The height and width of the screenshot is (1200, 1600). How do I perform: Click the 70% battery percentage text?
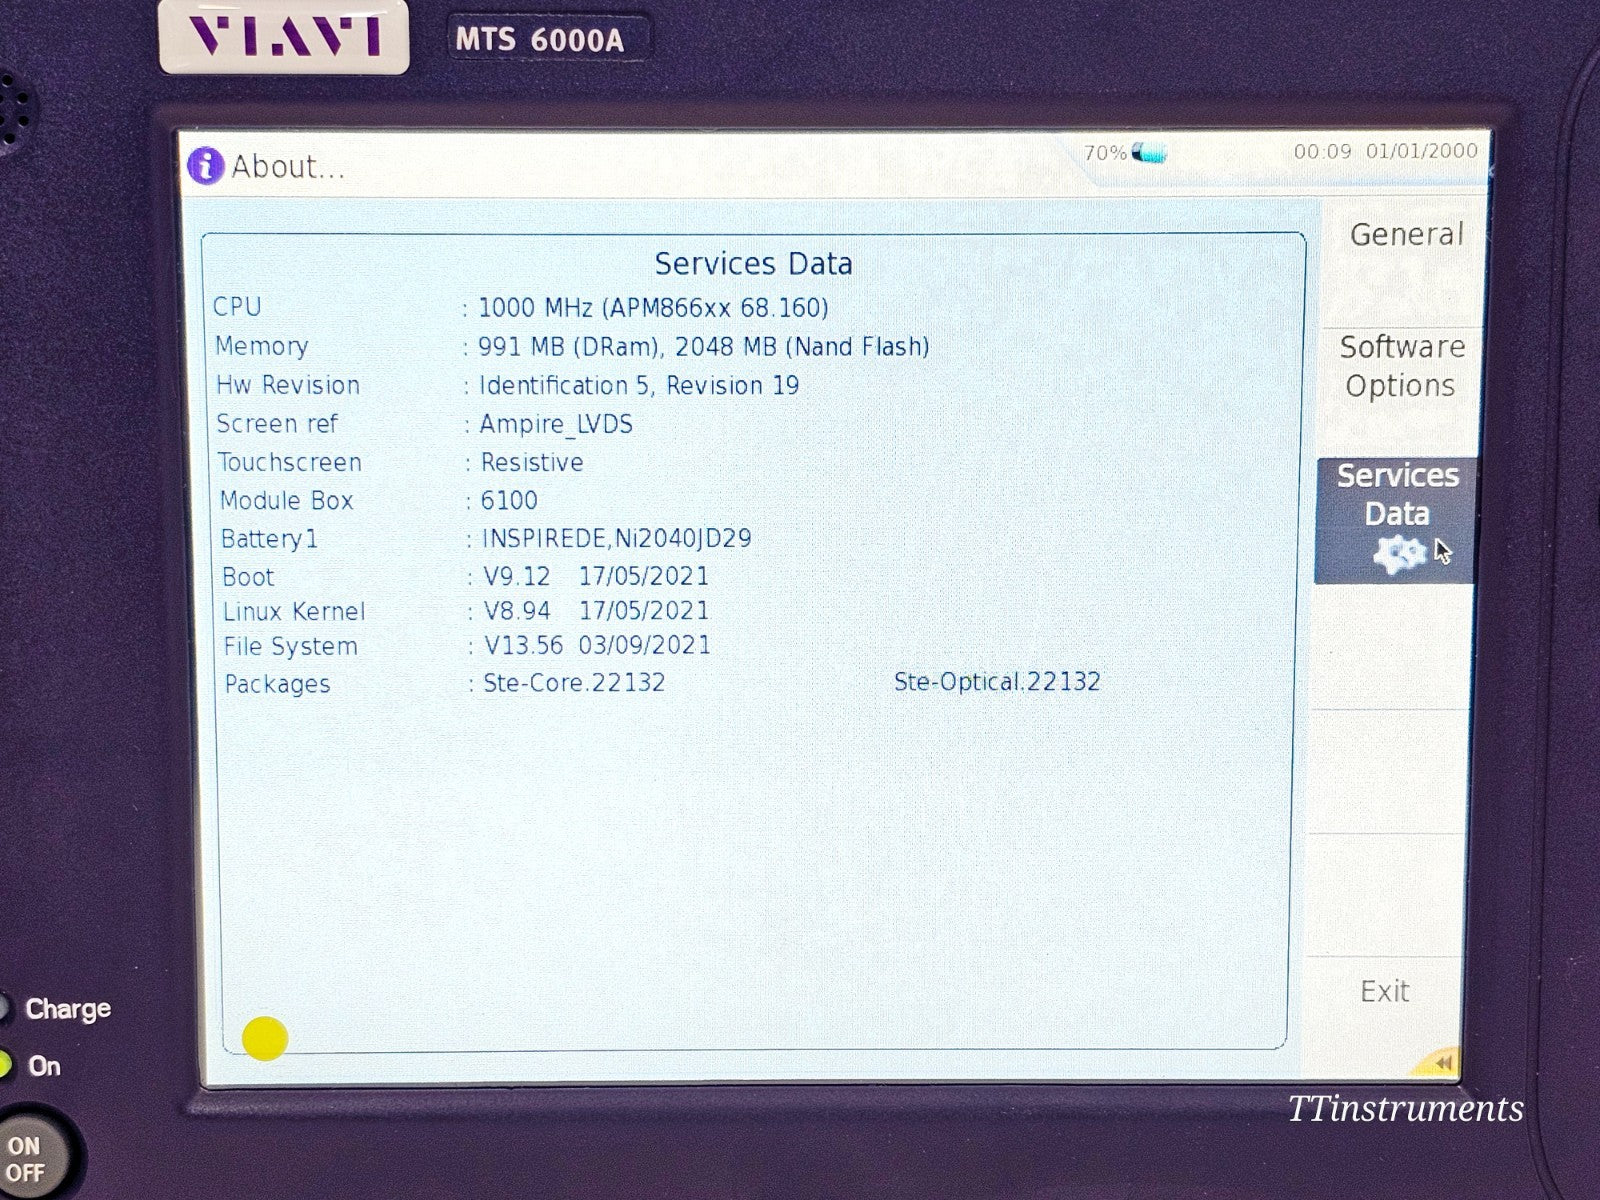click(1105, 153)
